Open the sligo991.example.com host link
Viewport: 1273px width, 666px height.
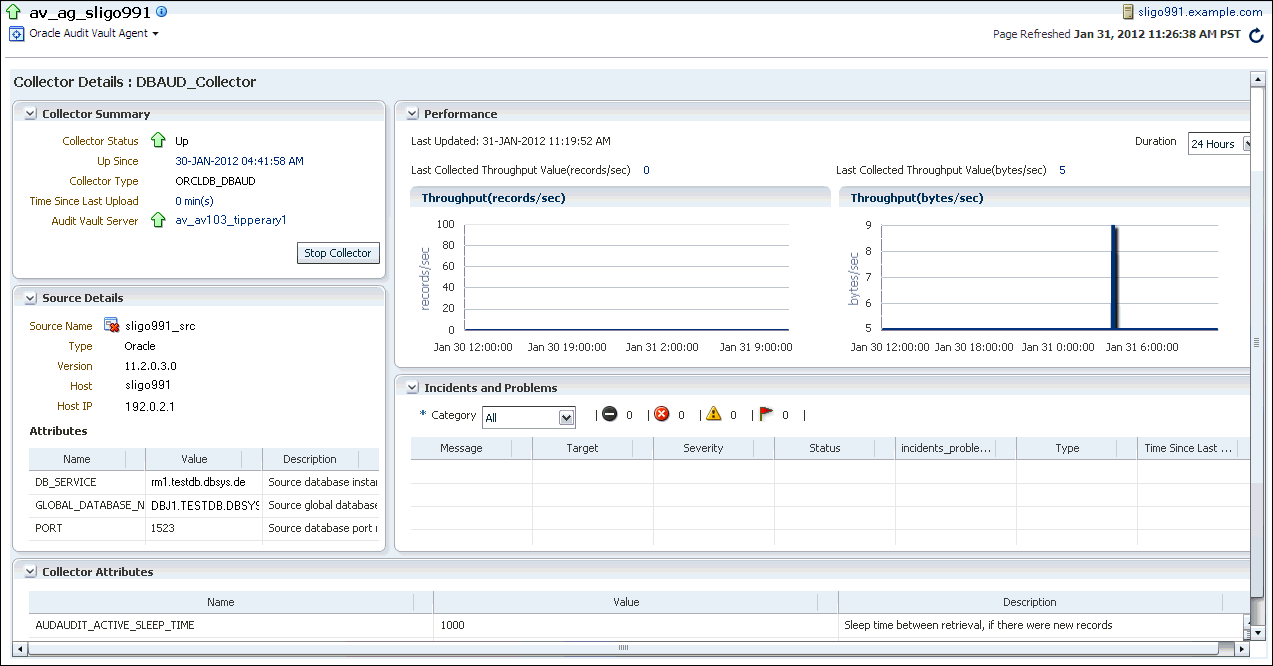(1201, 12)
